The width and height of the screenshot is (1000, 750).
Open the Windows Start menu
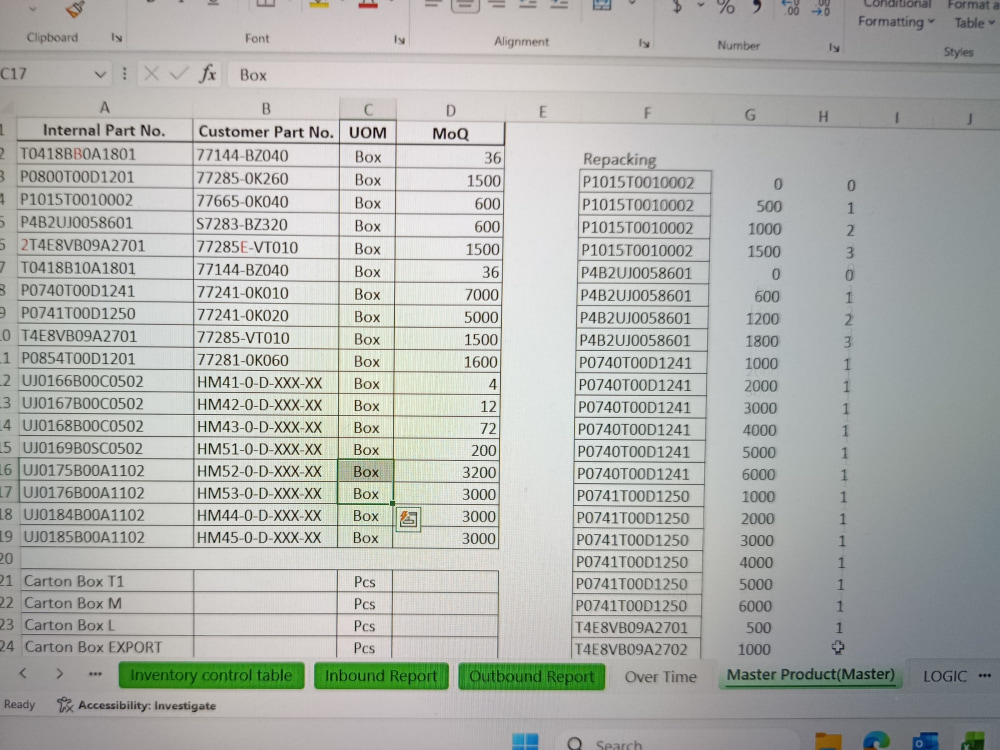point(526,742)
